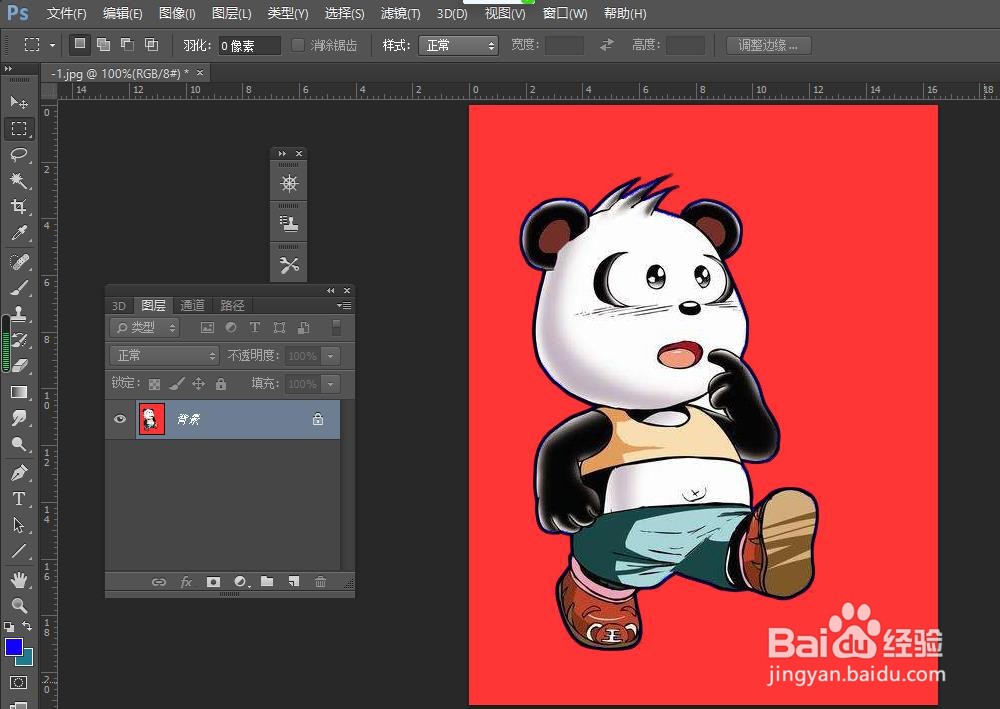This screenshot has height=709, width=1000.
Task: Open the 填充 fill slider arrow
Action: (330, 384)
